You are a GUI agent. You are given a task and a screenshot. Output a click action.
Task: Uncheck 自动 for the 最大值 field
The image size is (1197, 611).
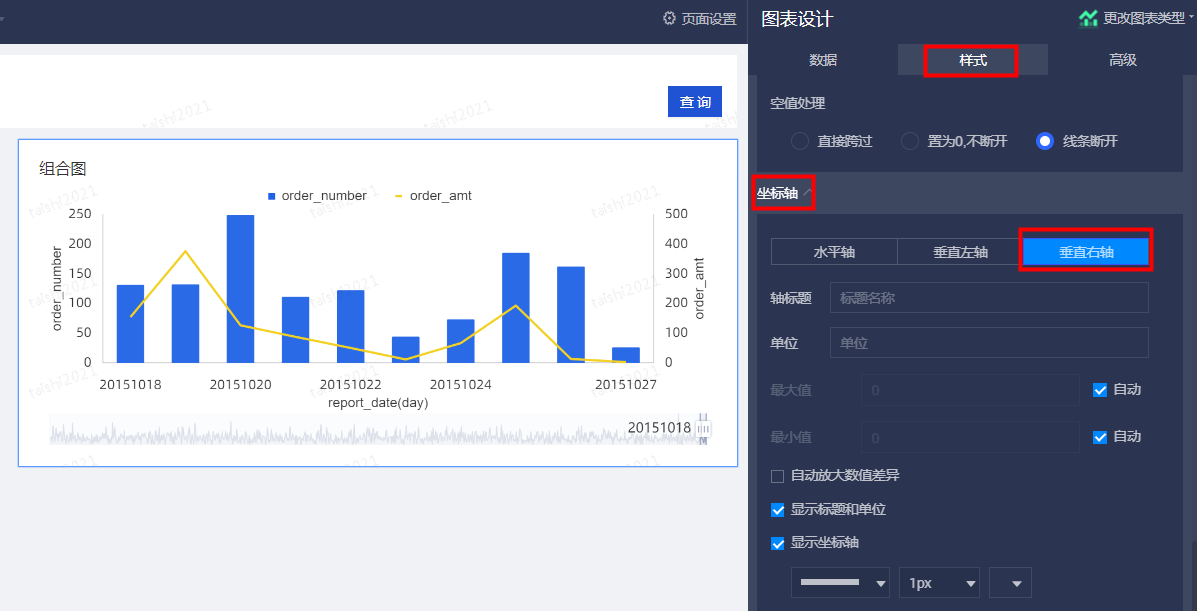[x=1100, y=390]
